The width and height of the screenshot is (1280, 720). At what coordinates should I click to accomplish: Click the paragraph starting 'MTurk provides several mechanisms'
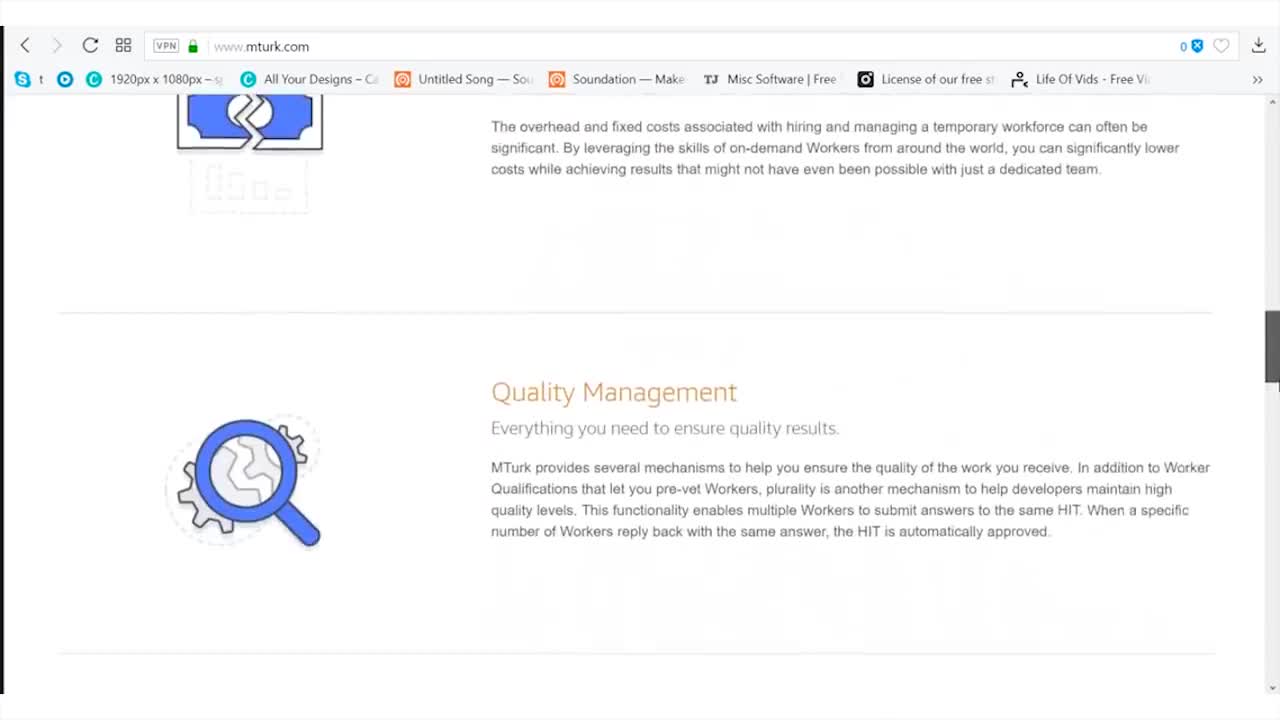850,500
